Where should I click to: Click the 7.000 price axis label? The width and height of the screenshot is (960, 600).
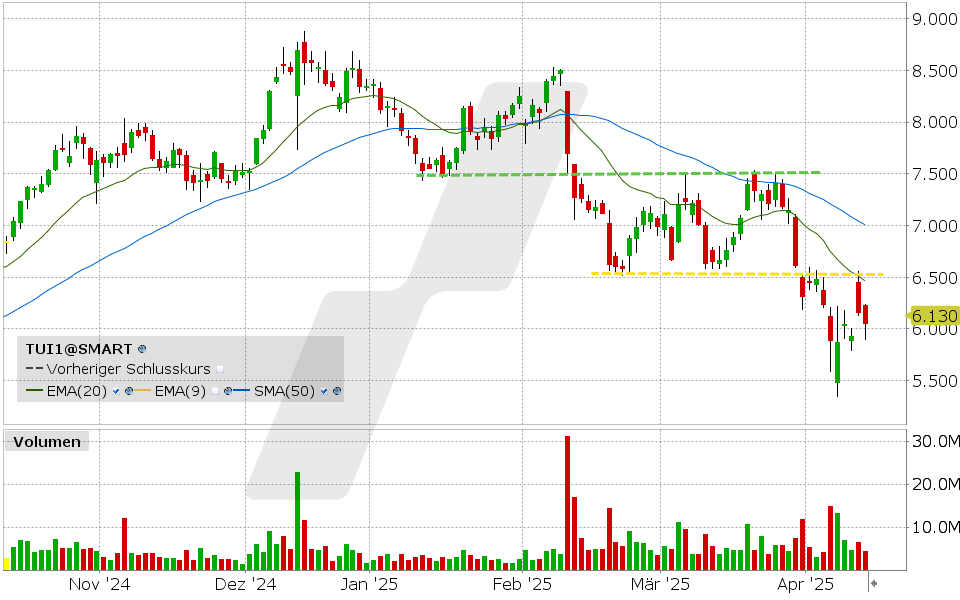click(934, 226)
